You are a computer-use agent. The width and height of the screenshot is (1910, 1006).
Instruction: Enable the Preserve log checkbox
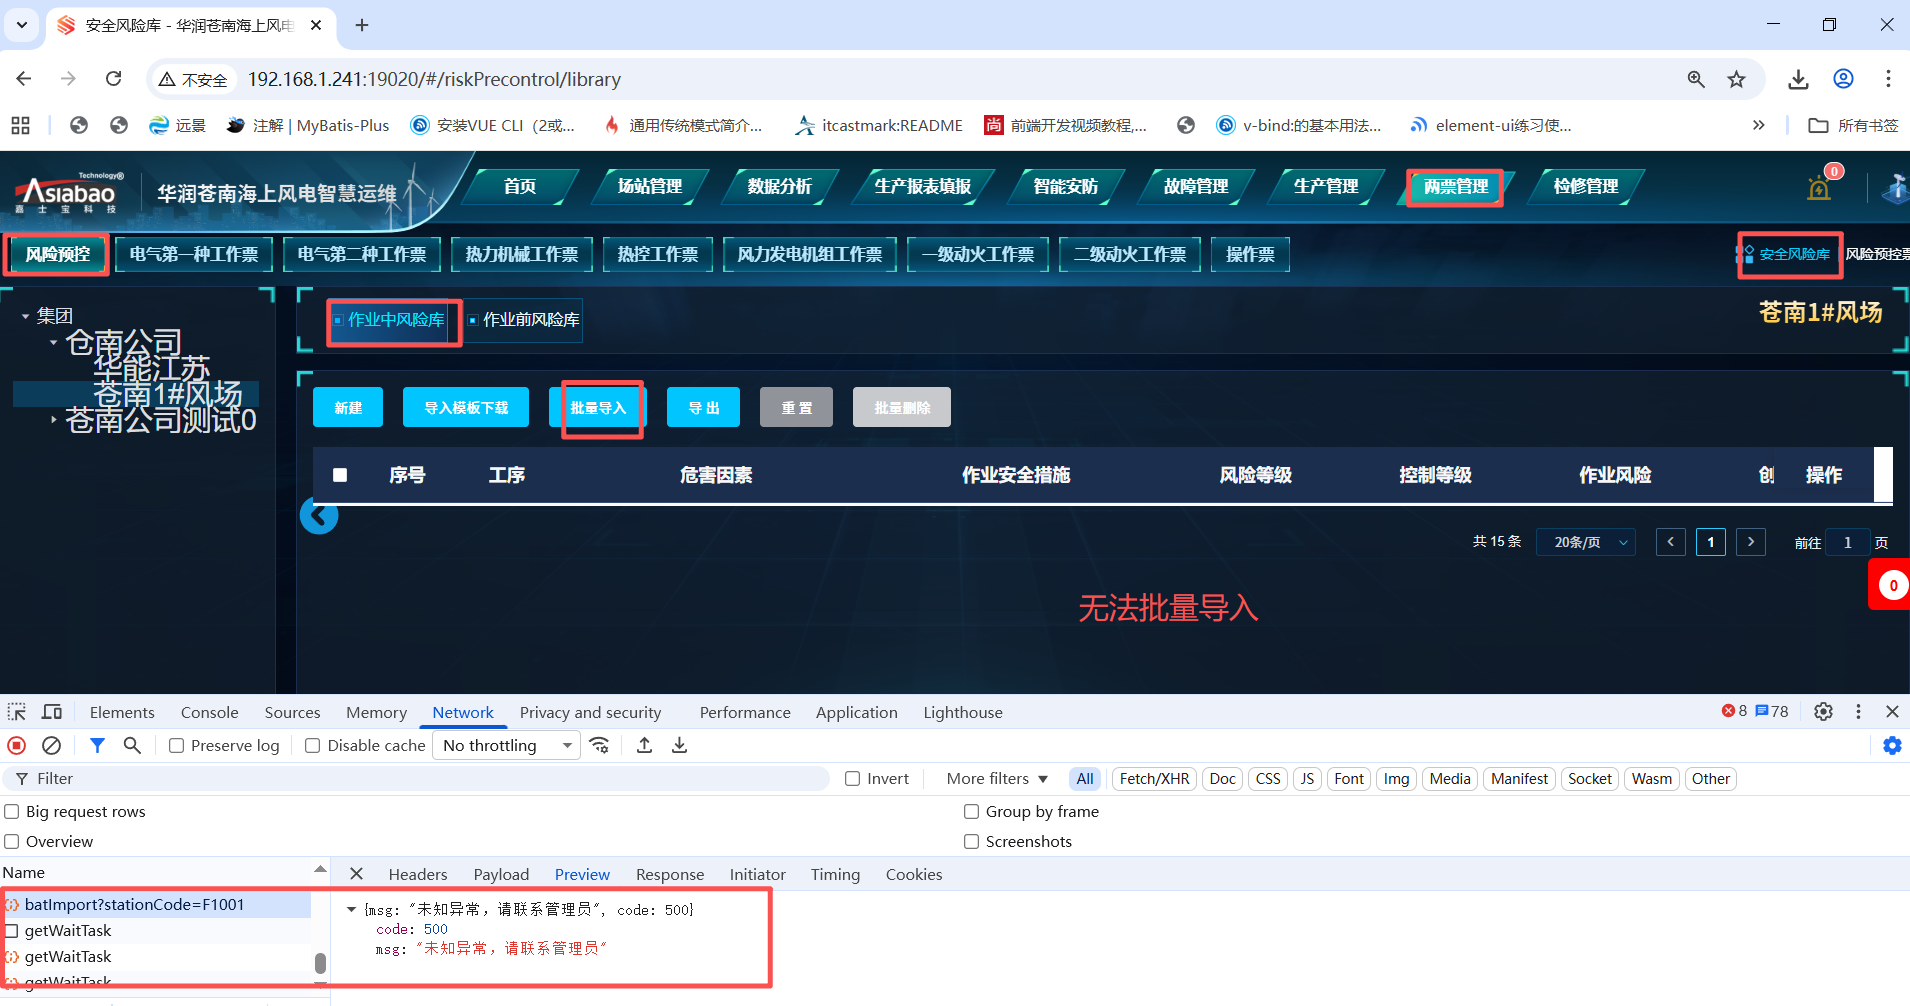coord(177,746)
